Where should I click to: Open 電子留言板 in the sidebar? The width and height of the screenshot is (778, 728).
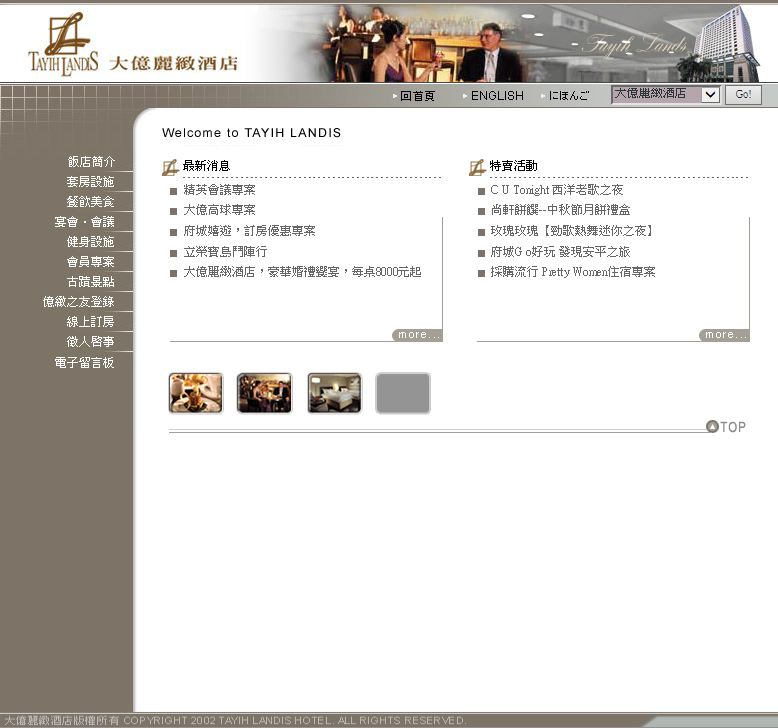point(85,362)
